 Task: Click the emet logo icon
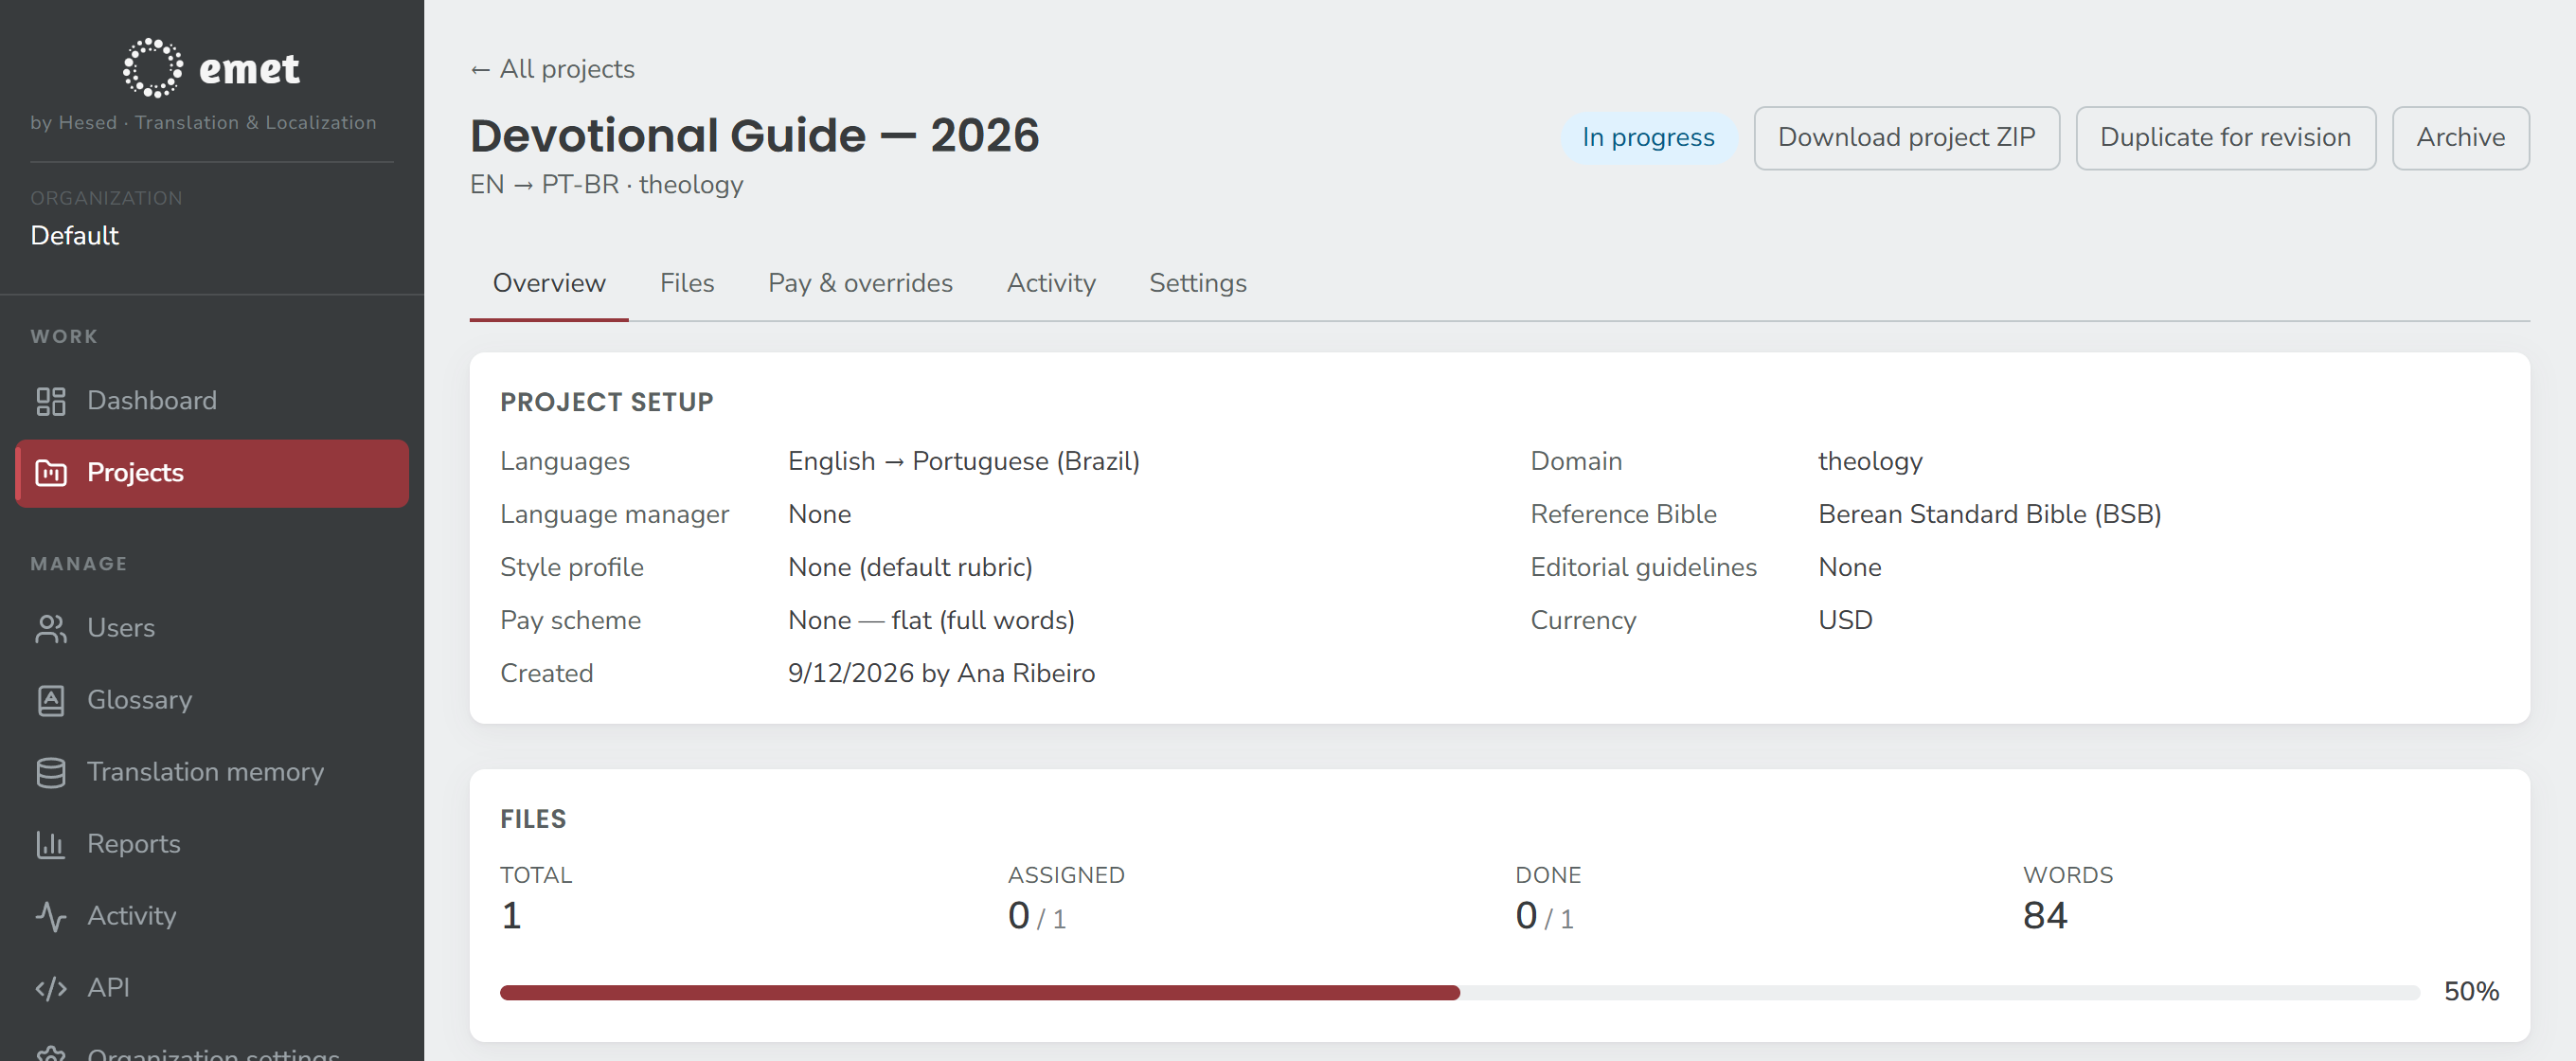[x=153, y=68]
